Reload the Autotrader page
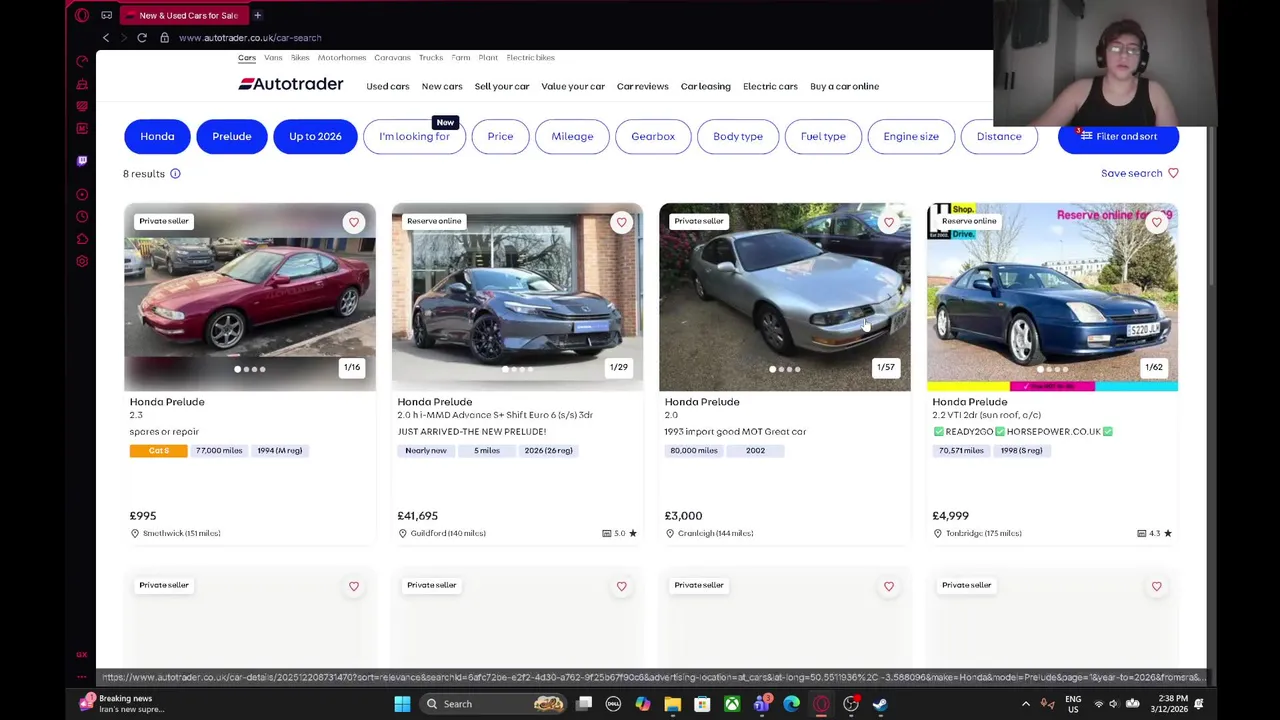This screenshot has width=1280, height=720. 142,37
